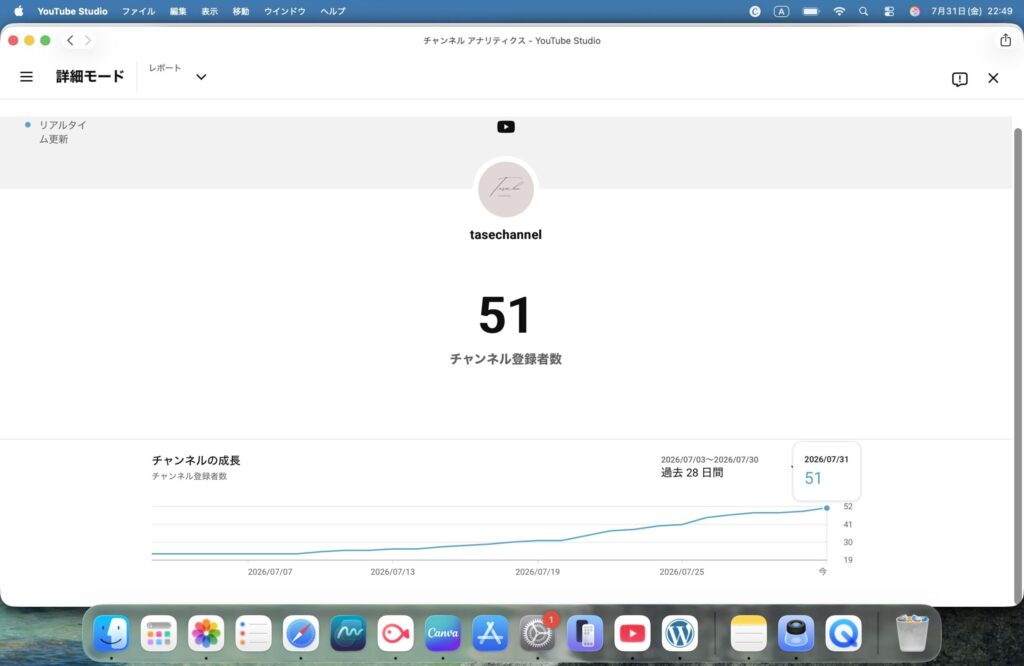
Task: Open Launchpad from the Dock
Action: [159, 633]
